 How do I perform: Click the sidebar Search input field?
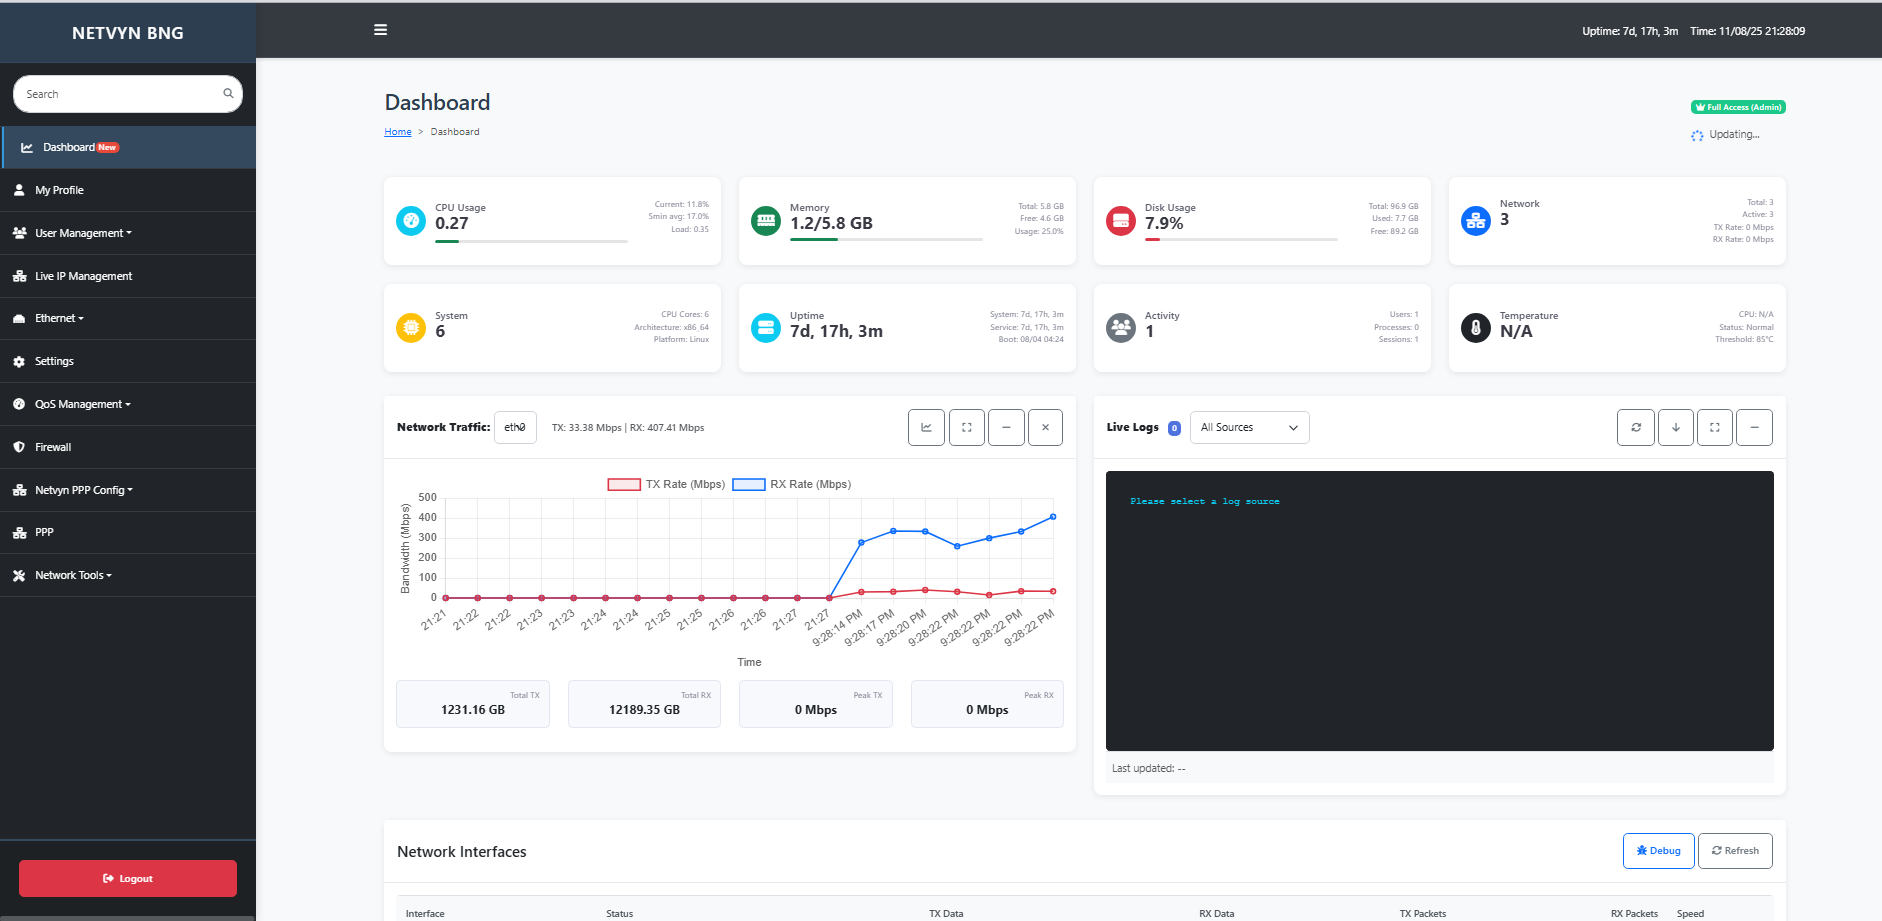coord(120,94)
